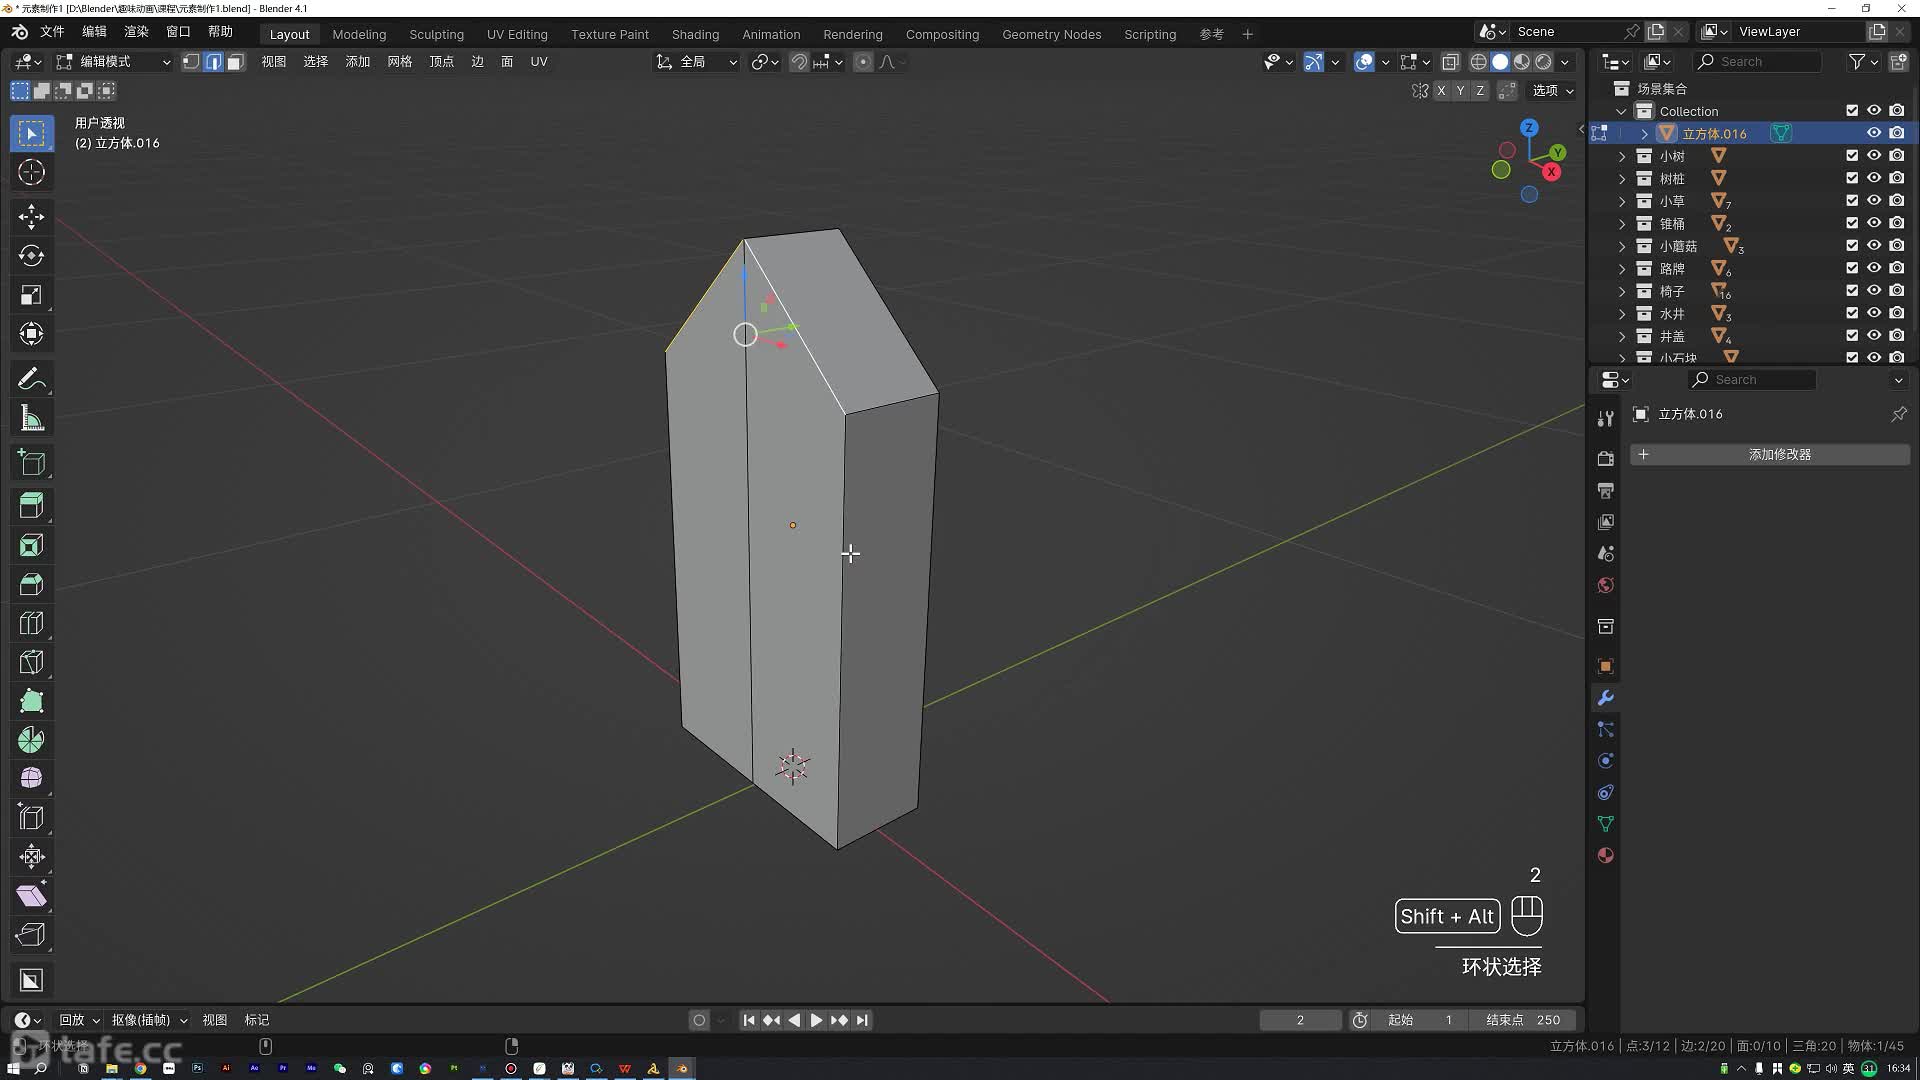Select the Loop Cut tool
This screenshot has height=1080, width=1920.
31,623
